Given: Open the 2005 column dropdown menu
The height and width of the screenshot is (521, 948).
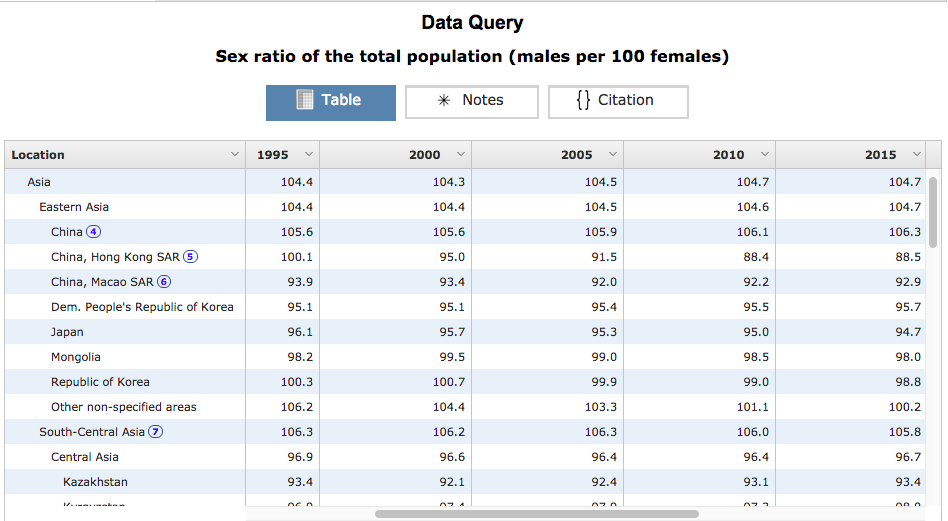Looking at the screenshot, I should coord(613,155).
